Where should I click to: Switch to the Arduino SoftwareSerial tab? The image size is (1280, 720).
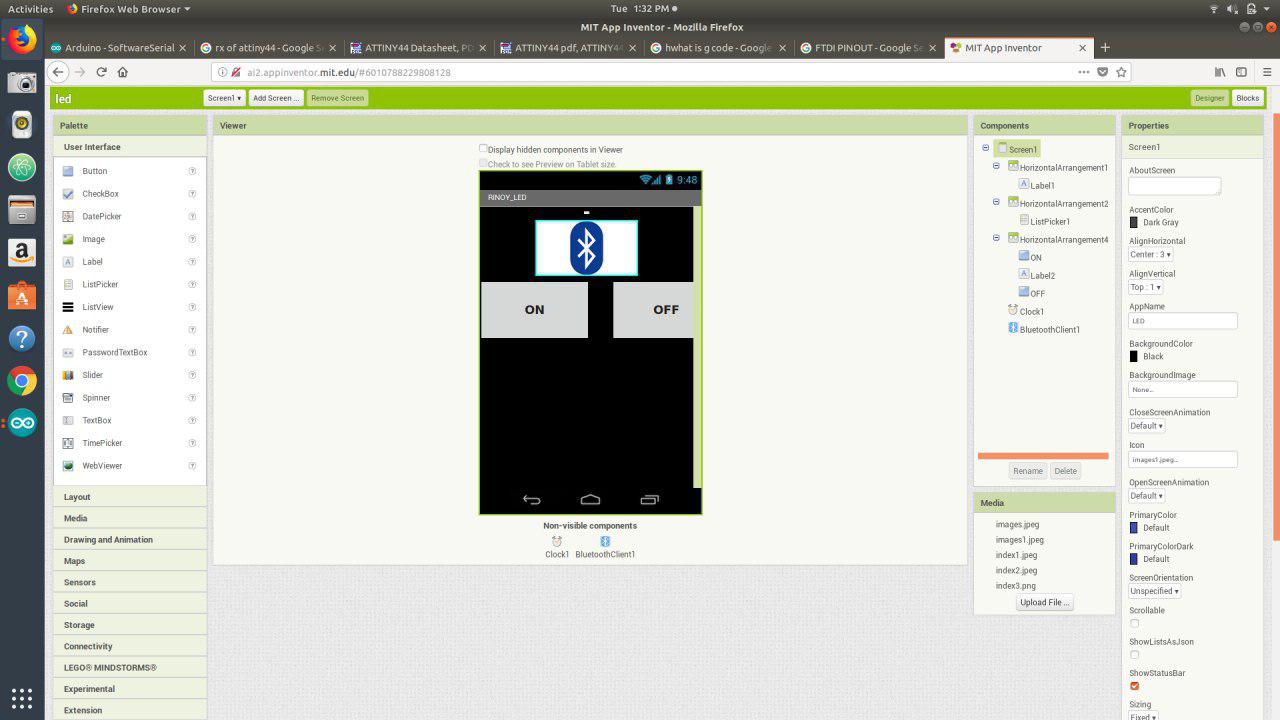pos(118,47)
